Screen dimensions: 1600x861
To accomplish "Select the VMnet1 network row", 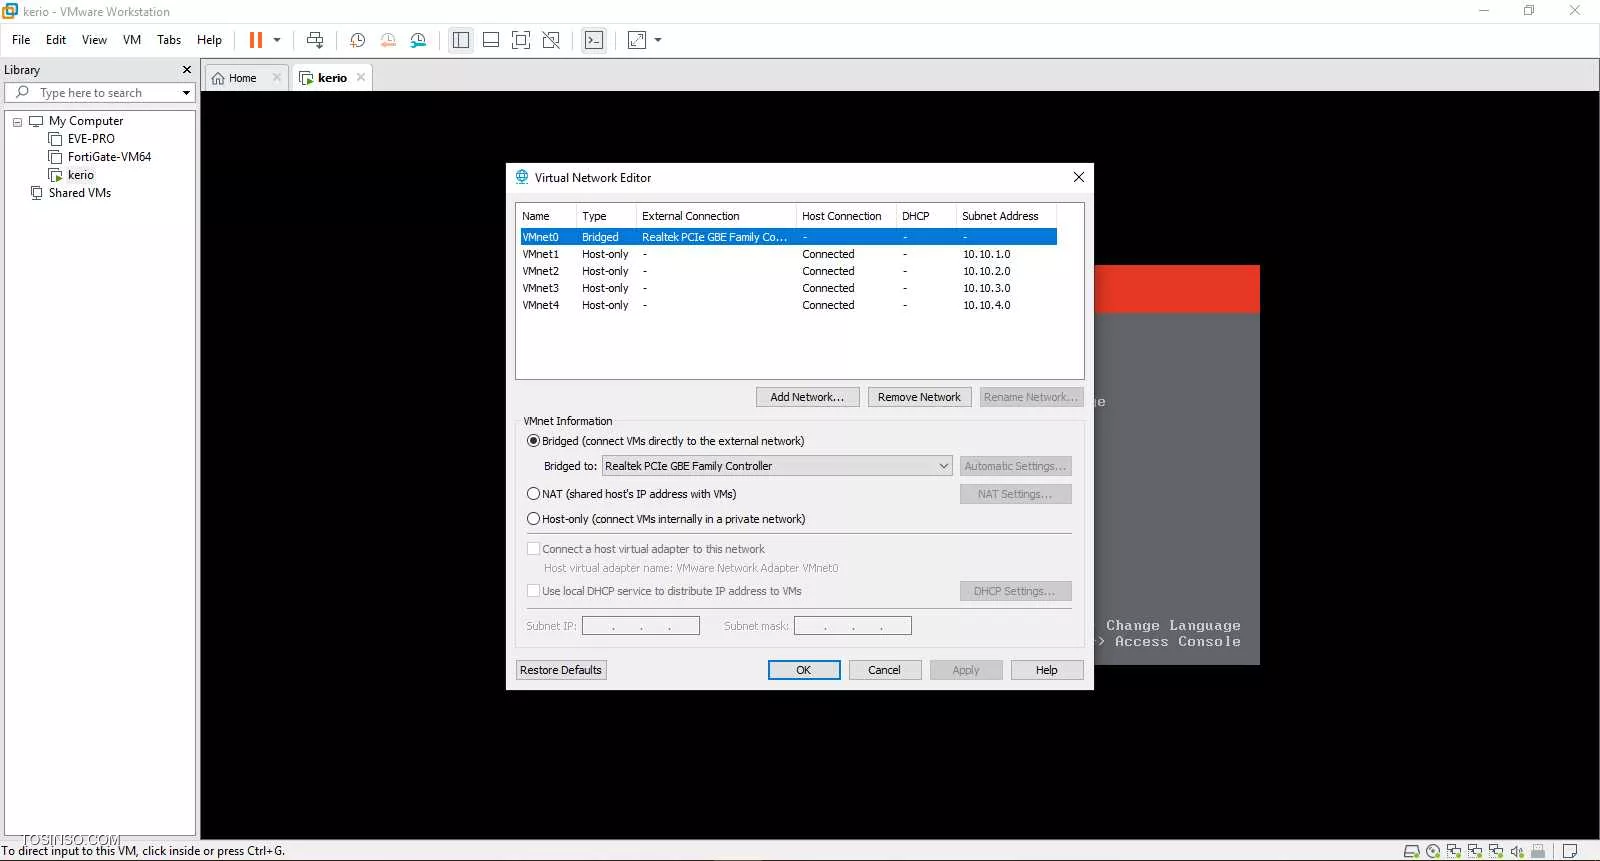I will [x=788, y=254].
